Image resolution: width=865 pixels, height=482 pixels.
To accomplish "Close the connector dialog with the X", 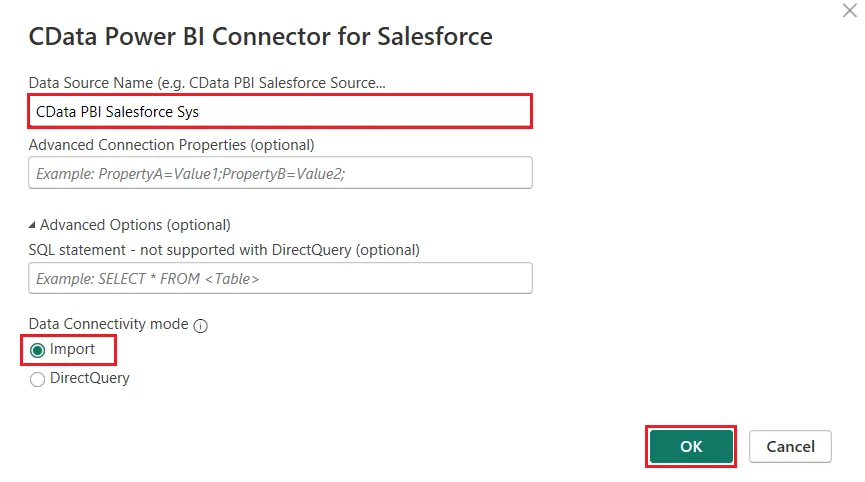I will (850, 9).
